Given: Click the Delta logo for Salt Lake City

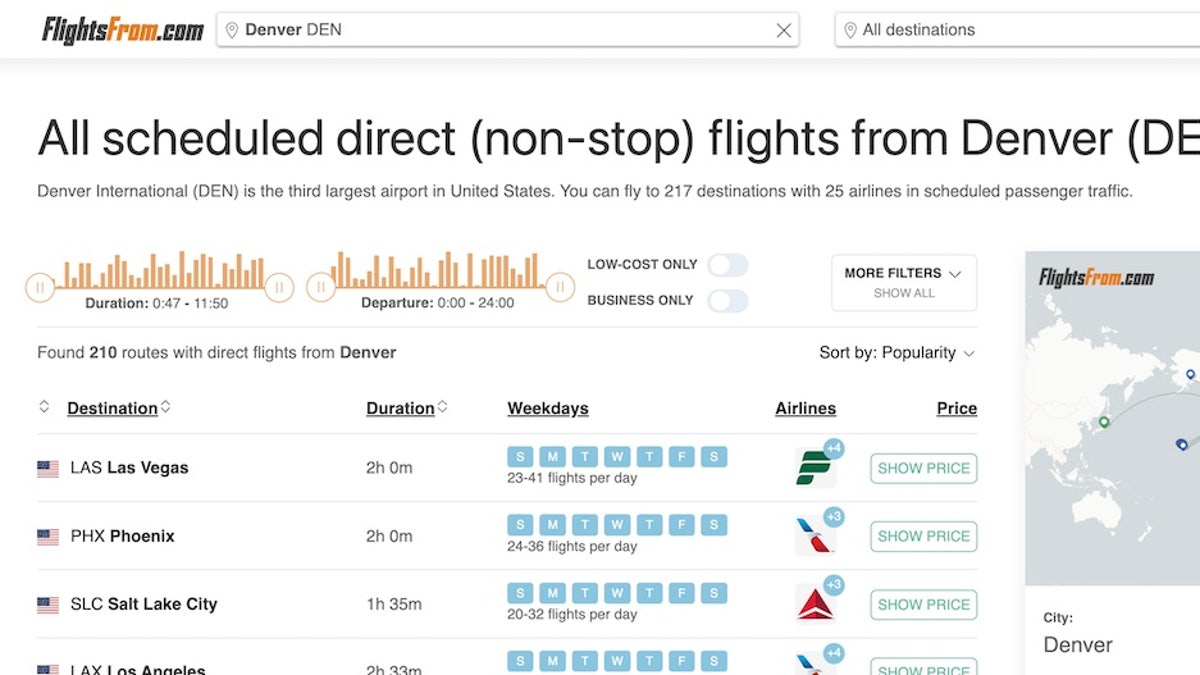Looking at the screenshot, I should tap(814, 605).
